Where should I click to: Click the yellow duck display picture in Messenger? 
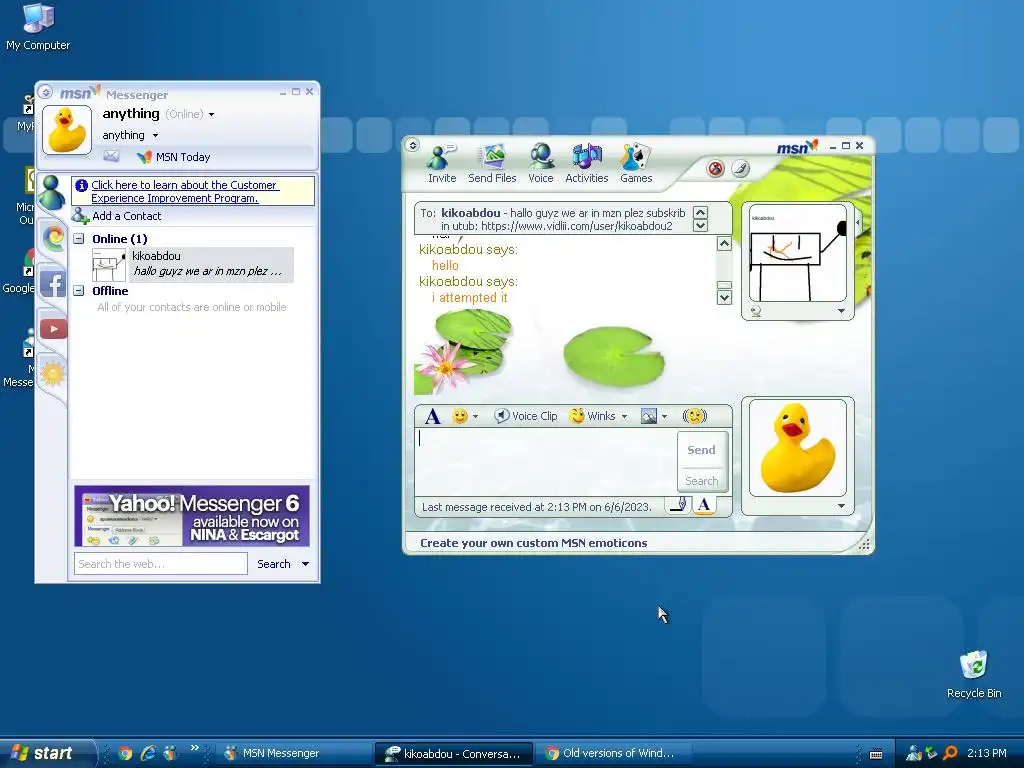(67, 130)
